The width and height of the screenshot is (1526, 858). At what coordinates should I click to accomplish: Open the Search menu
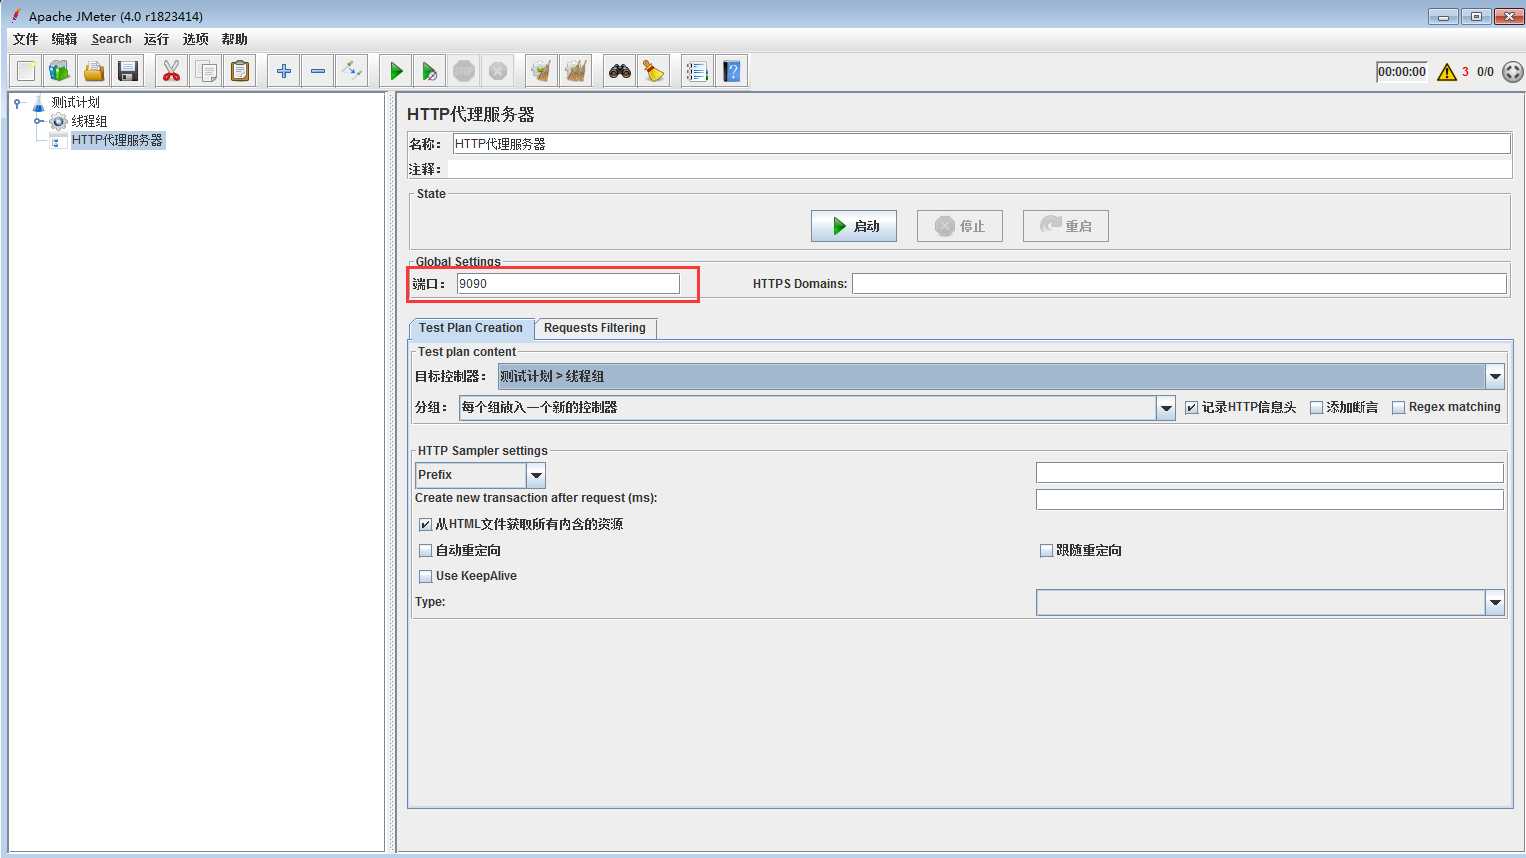pyautogui.click(x=111, y=39)
